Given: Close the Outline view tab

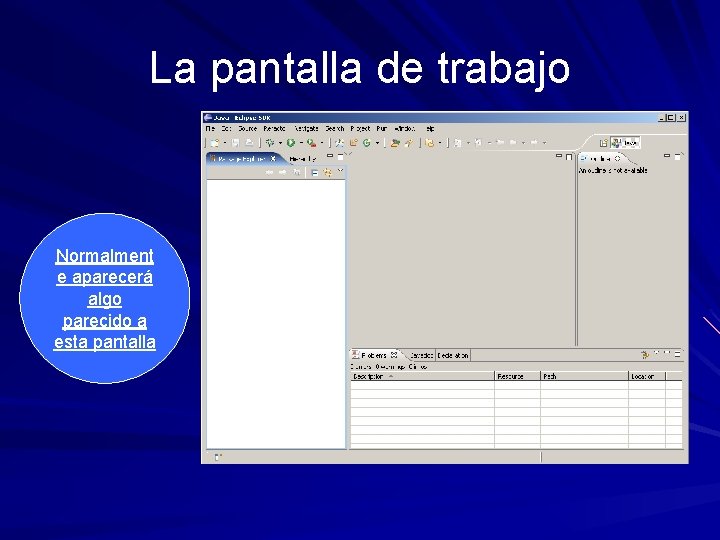Looking at the screenshot, I should (x=618, y=158).
